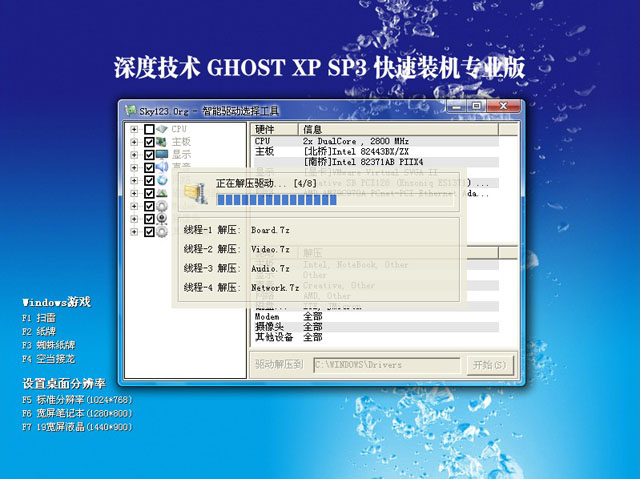
Task: Expand the CPU tree node
Action: 134,129
